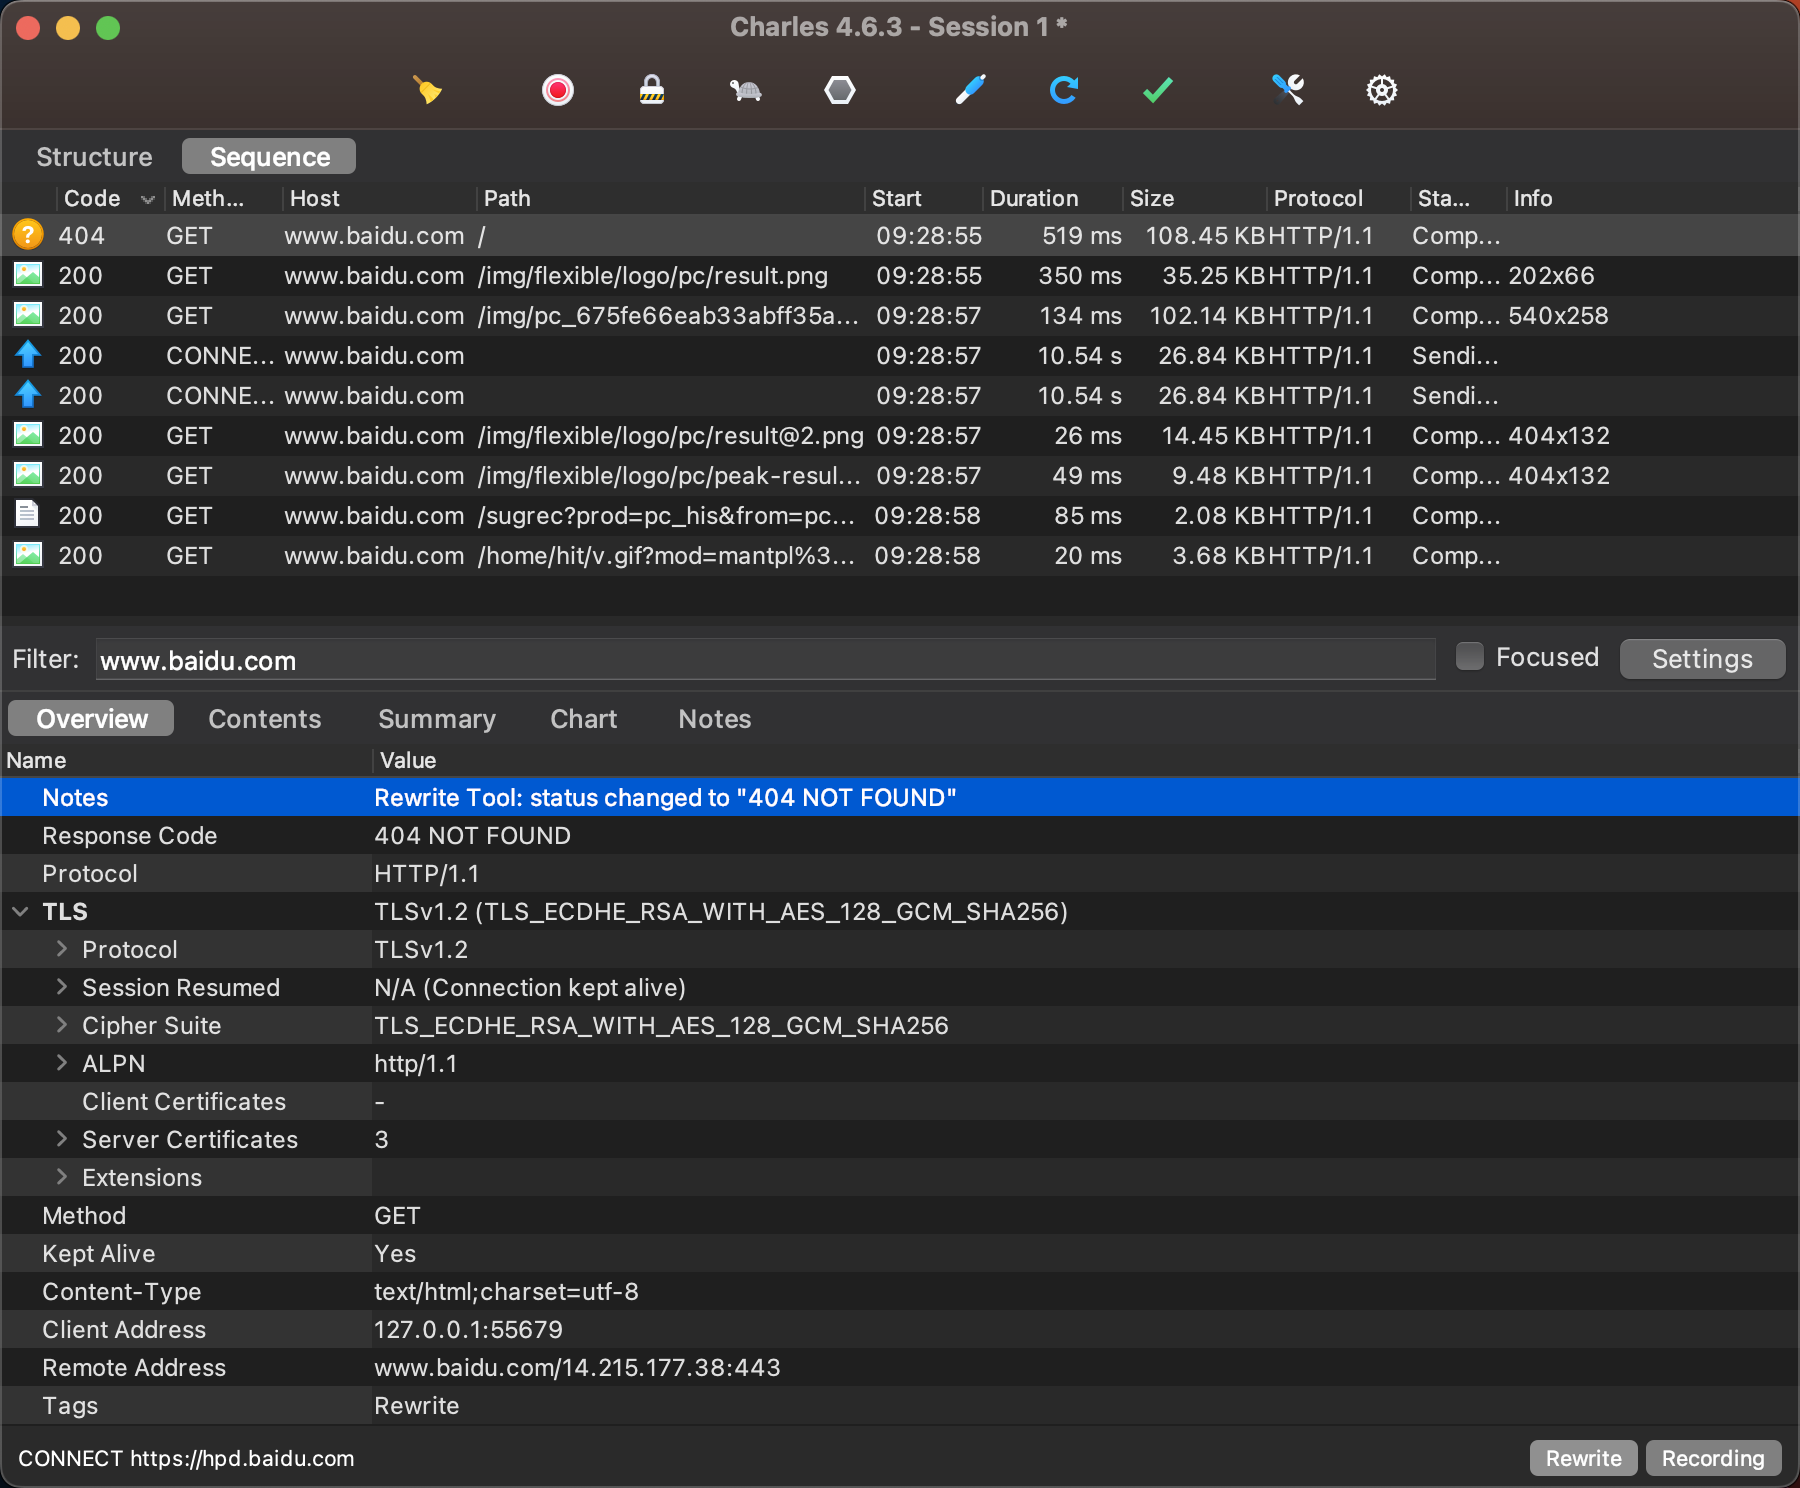Click the green Validate checkmark icon
The width and height of the screenshot is (1800, 1488).
tap(1157, 90)
